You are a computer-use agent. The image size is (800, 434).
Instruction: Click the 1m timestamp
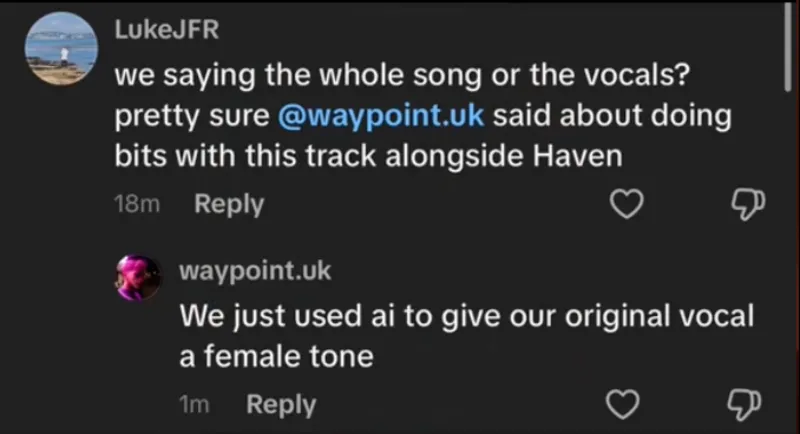(x=193, y=405)
